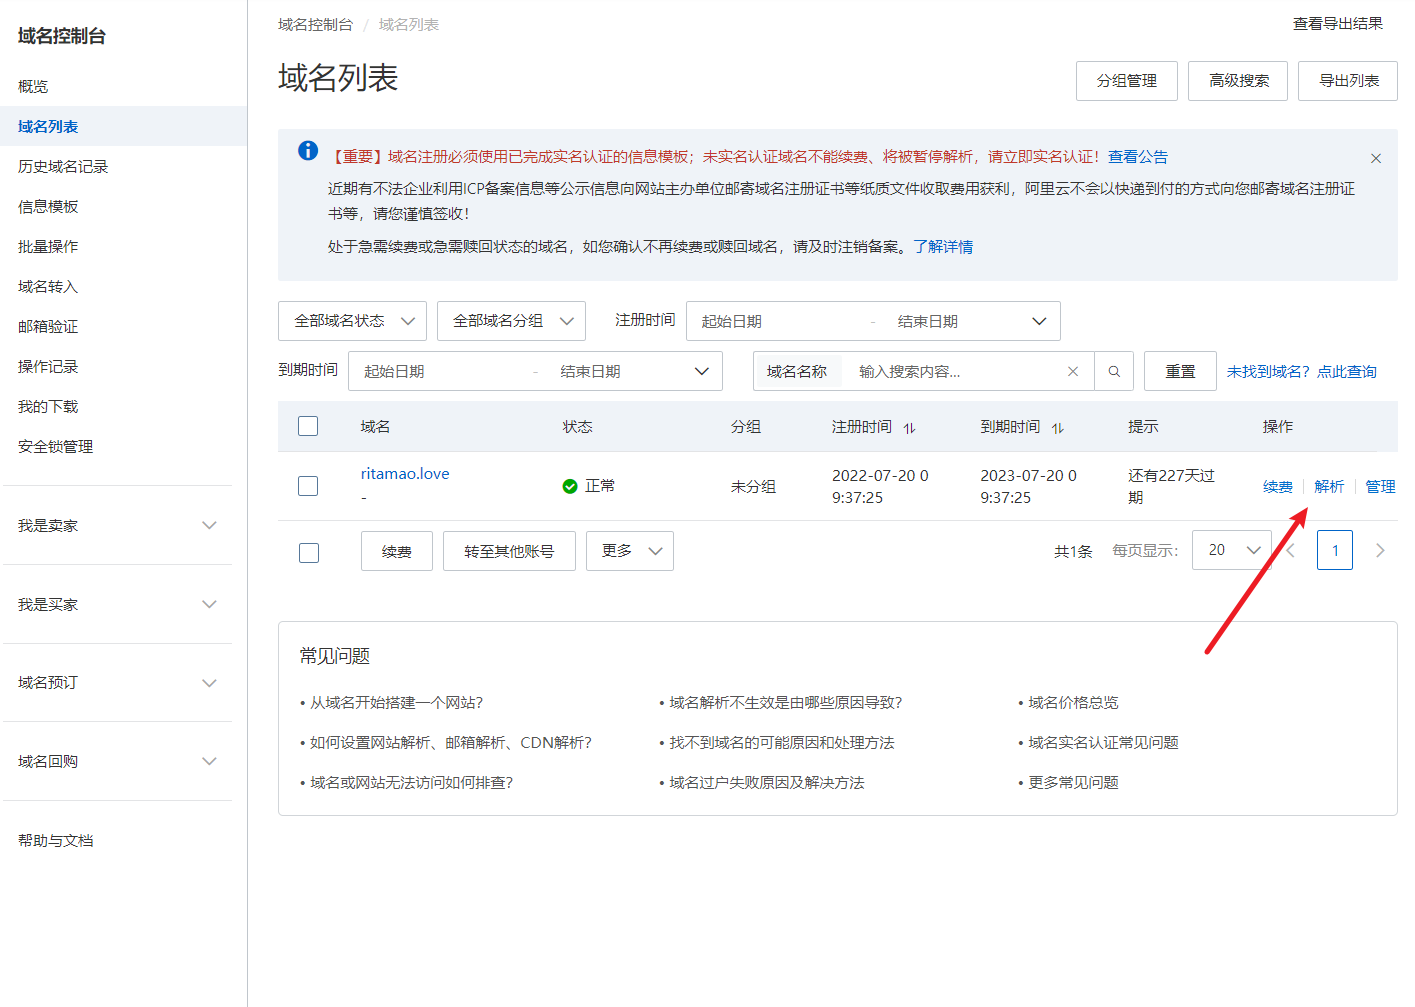Open the 全部域名状态 dropdown
Screen dimensions: 1415x1007
[x=352, y=321]
